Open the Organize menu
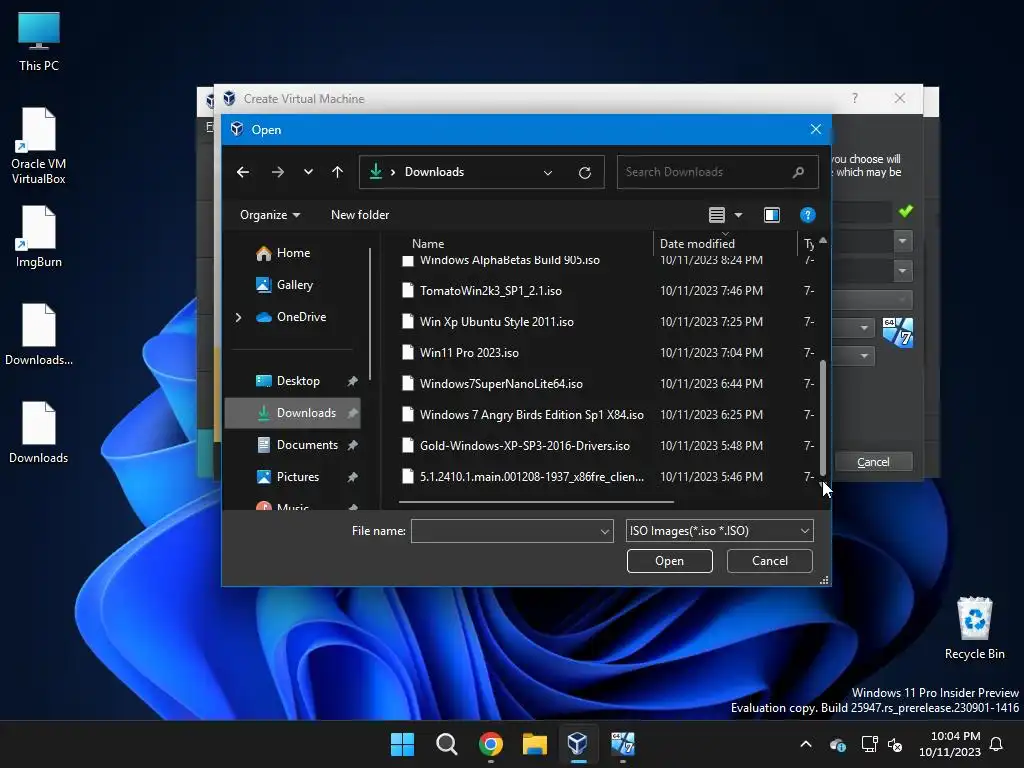This screenshot has width=1024, height=768. (270, 215)
